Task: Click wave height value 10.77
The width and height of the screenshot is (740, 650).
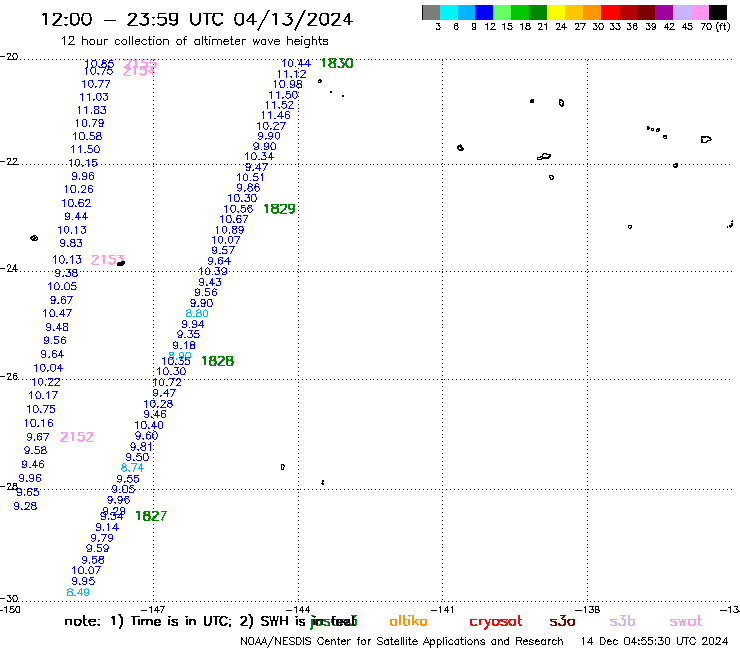Action: pos(96,84)
